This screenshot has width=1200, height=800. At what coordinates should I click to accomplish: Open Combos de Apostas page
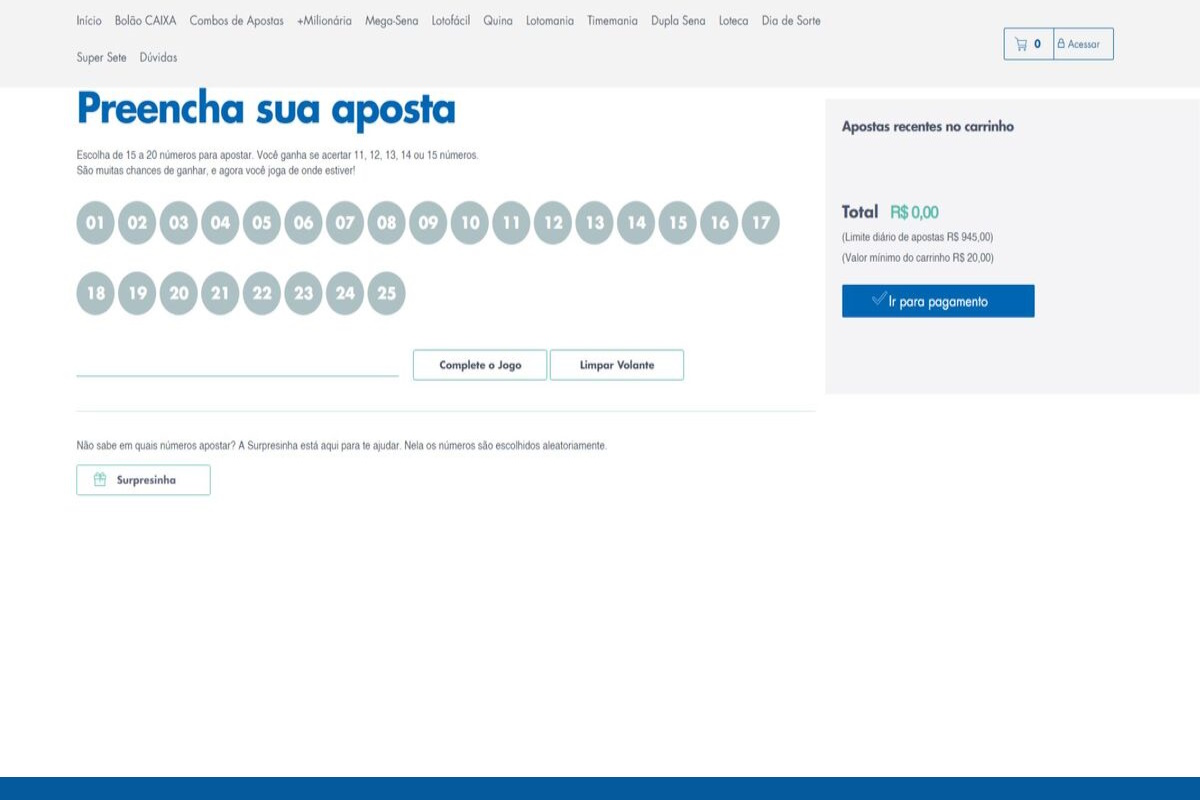[x=236, y=21]
